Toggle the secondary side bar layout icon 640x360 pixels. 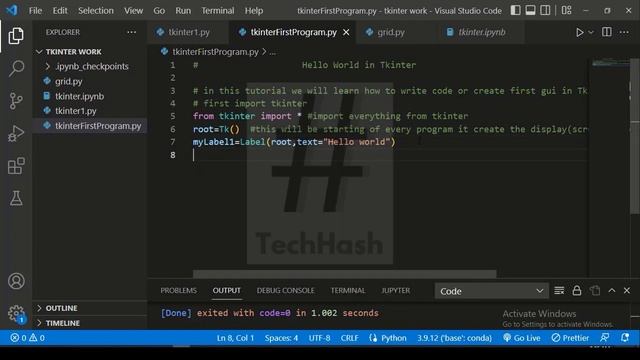point(545,10)
